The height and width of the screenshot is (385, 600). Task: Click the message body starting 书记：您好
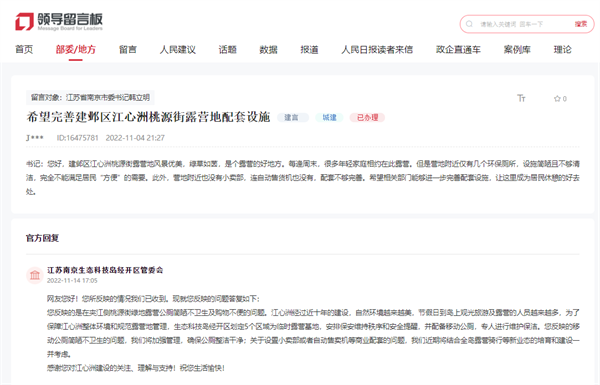click(303, 178)
